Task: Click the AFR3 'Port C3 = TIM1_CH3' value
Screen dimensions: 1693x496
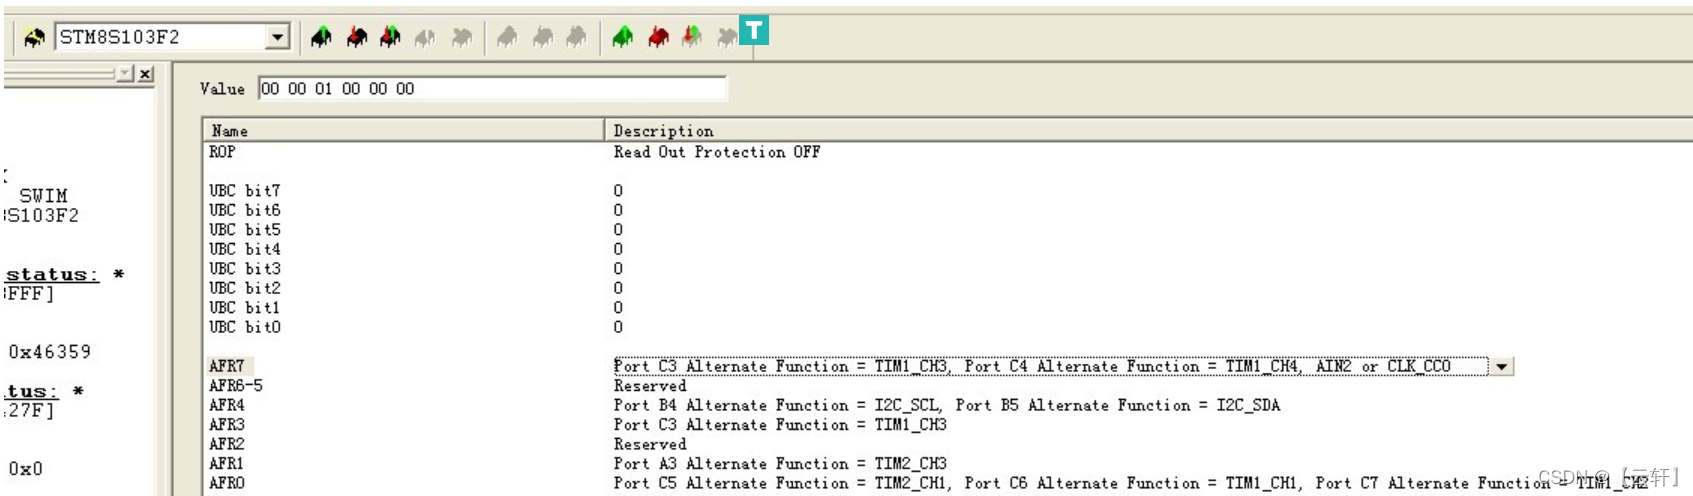Action: (x=780, y=425)
